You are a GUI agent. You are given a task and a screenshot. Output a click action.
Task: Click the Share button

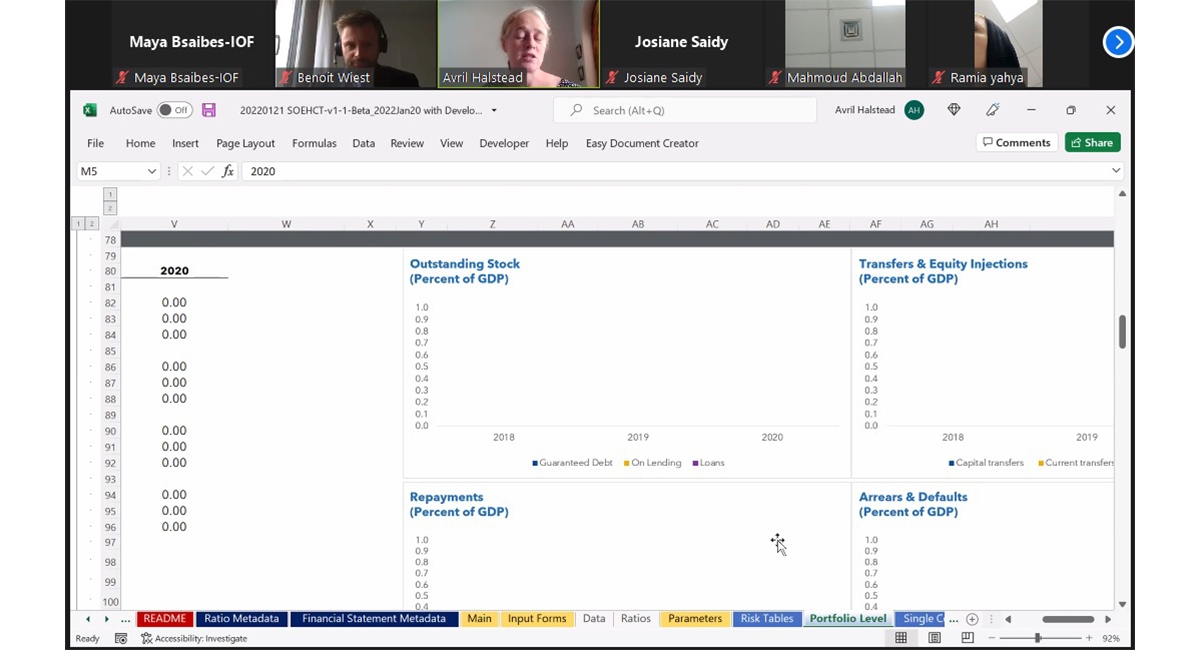point(1092,143)
